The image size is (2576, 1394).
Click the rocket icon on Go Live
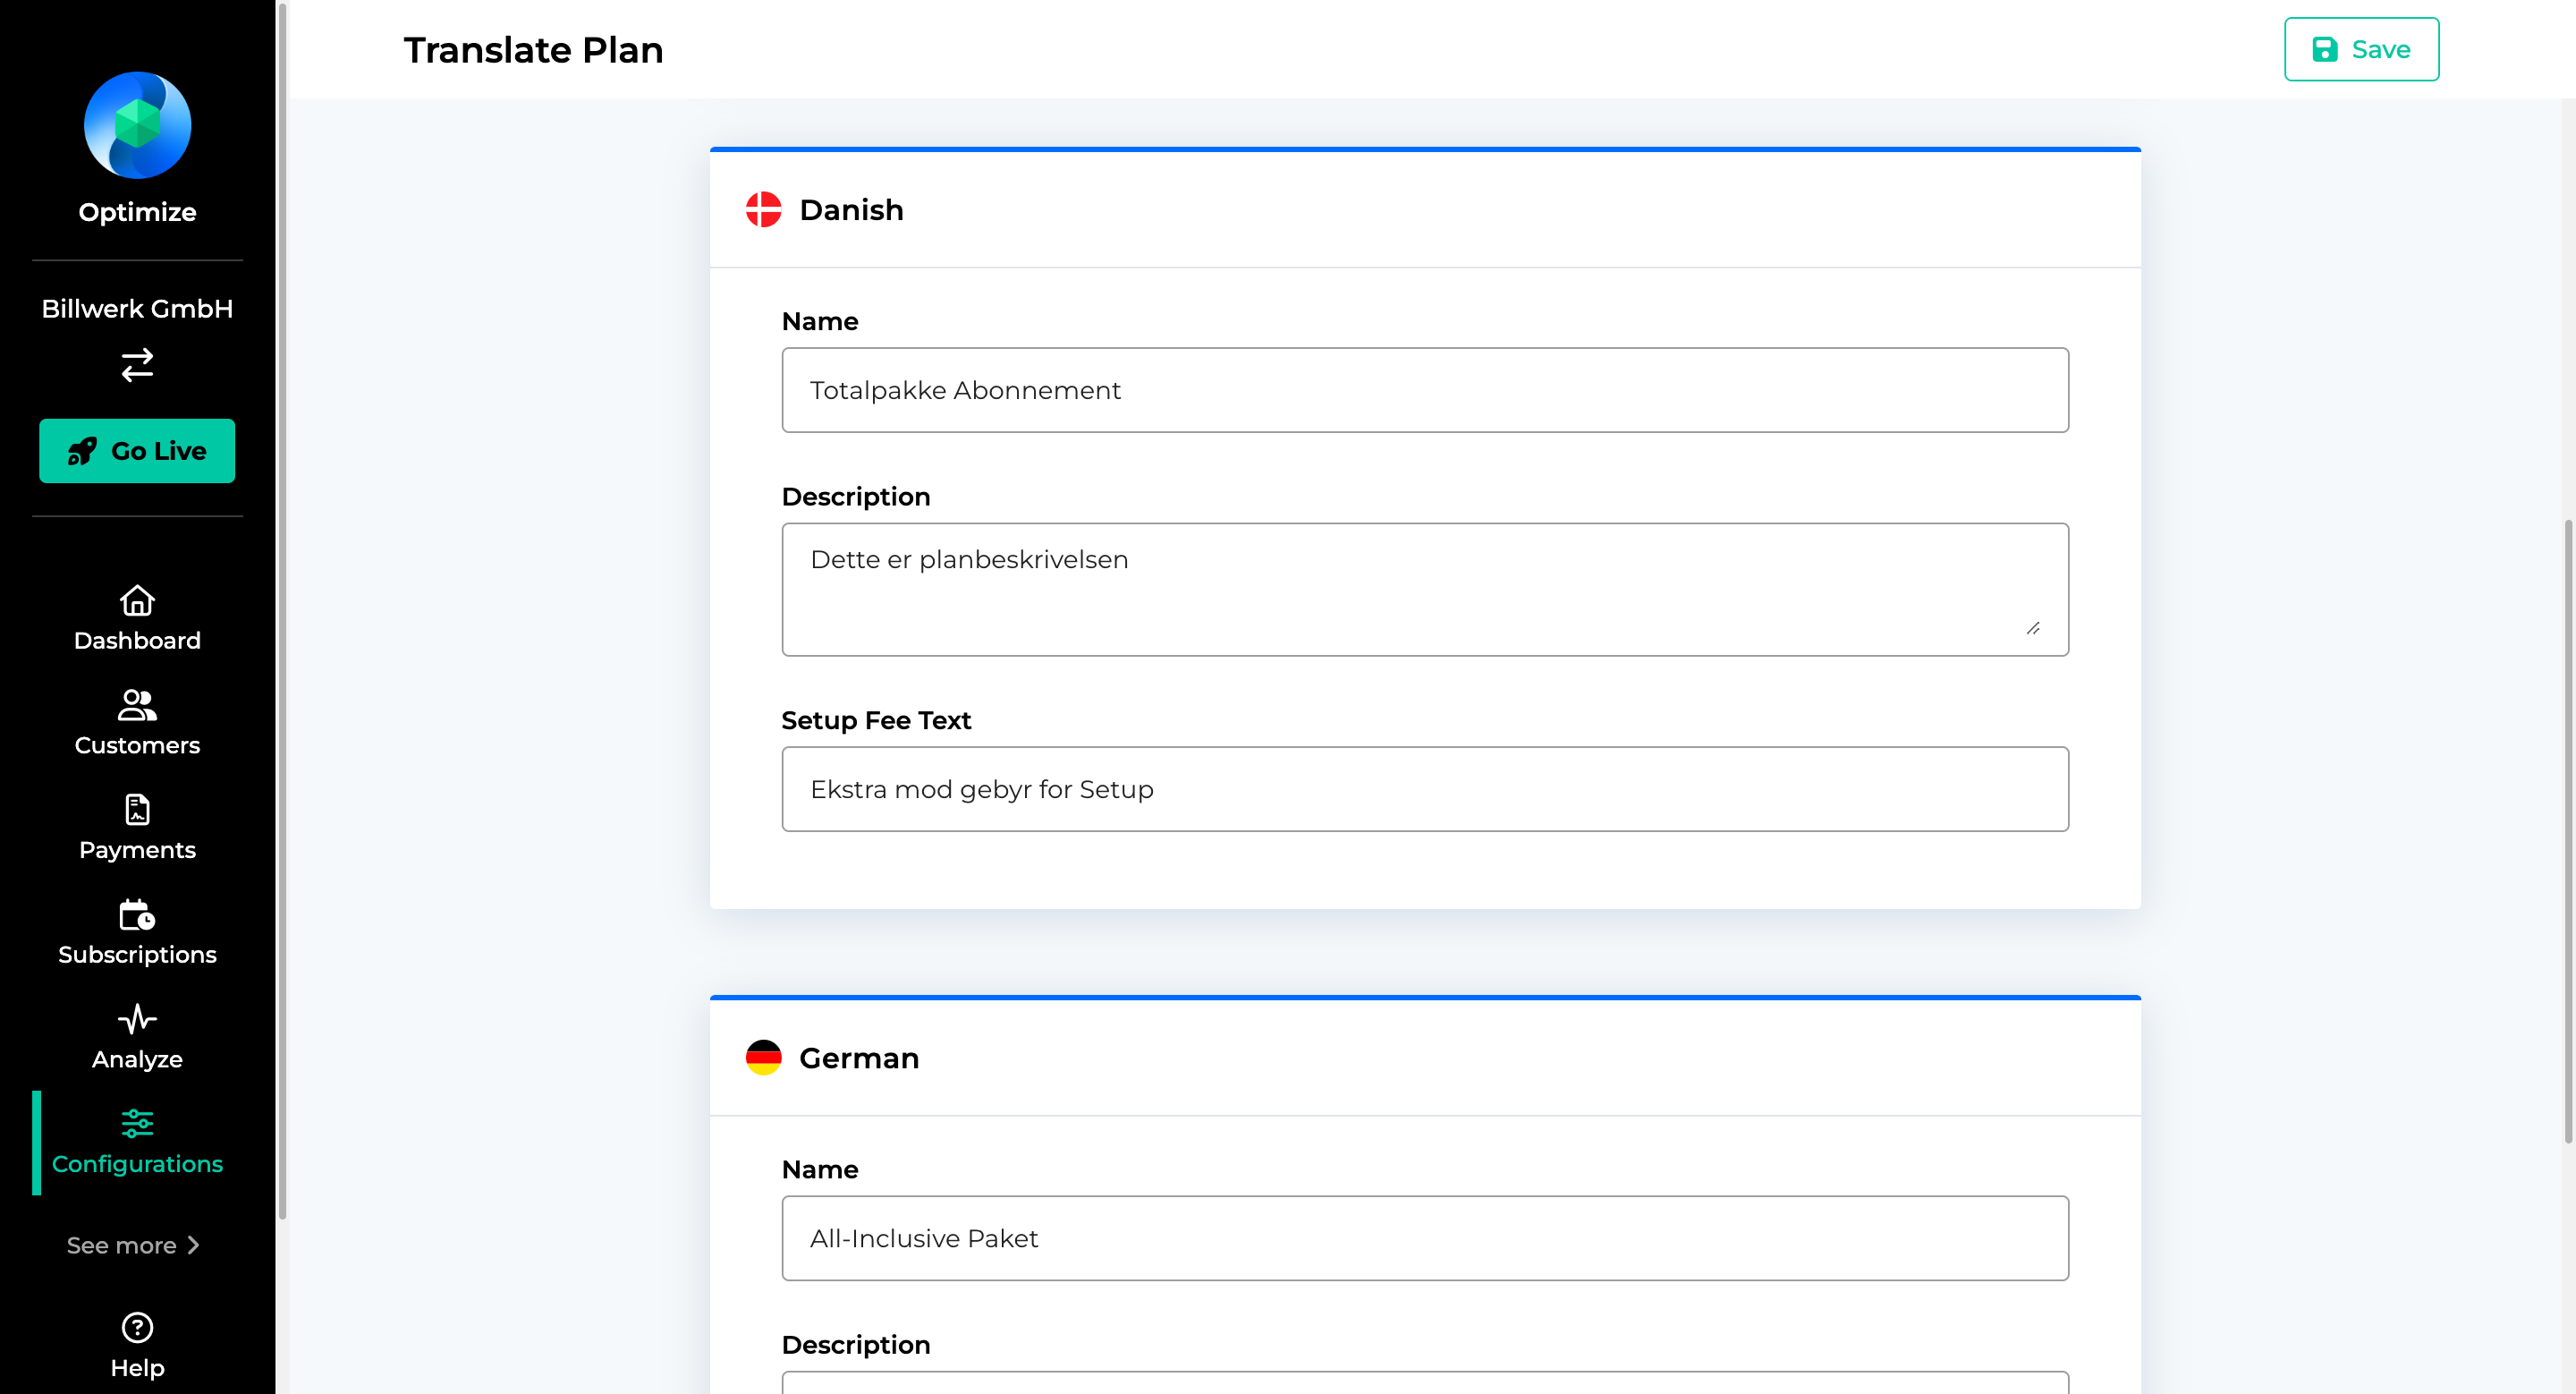(x=82, y=451)
